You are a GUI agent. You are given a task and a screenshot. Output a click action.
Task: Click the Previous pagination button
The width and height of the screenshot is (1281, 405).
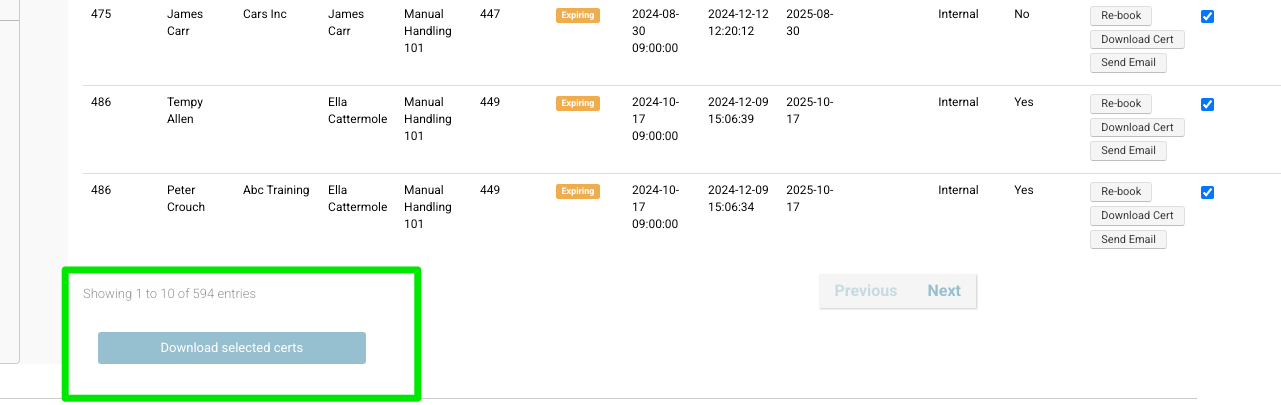pos(865,291)
